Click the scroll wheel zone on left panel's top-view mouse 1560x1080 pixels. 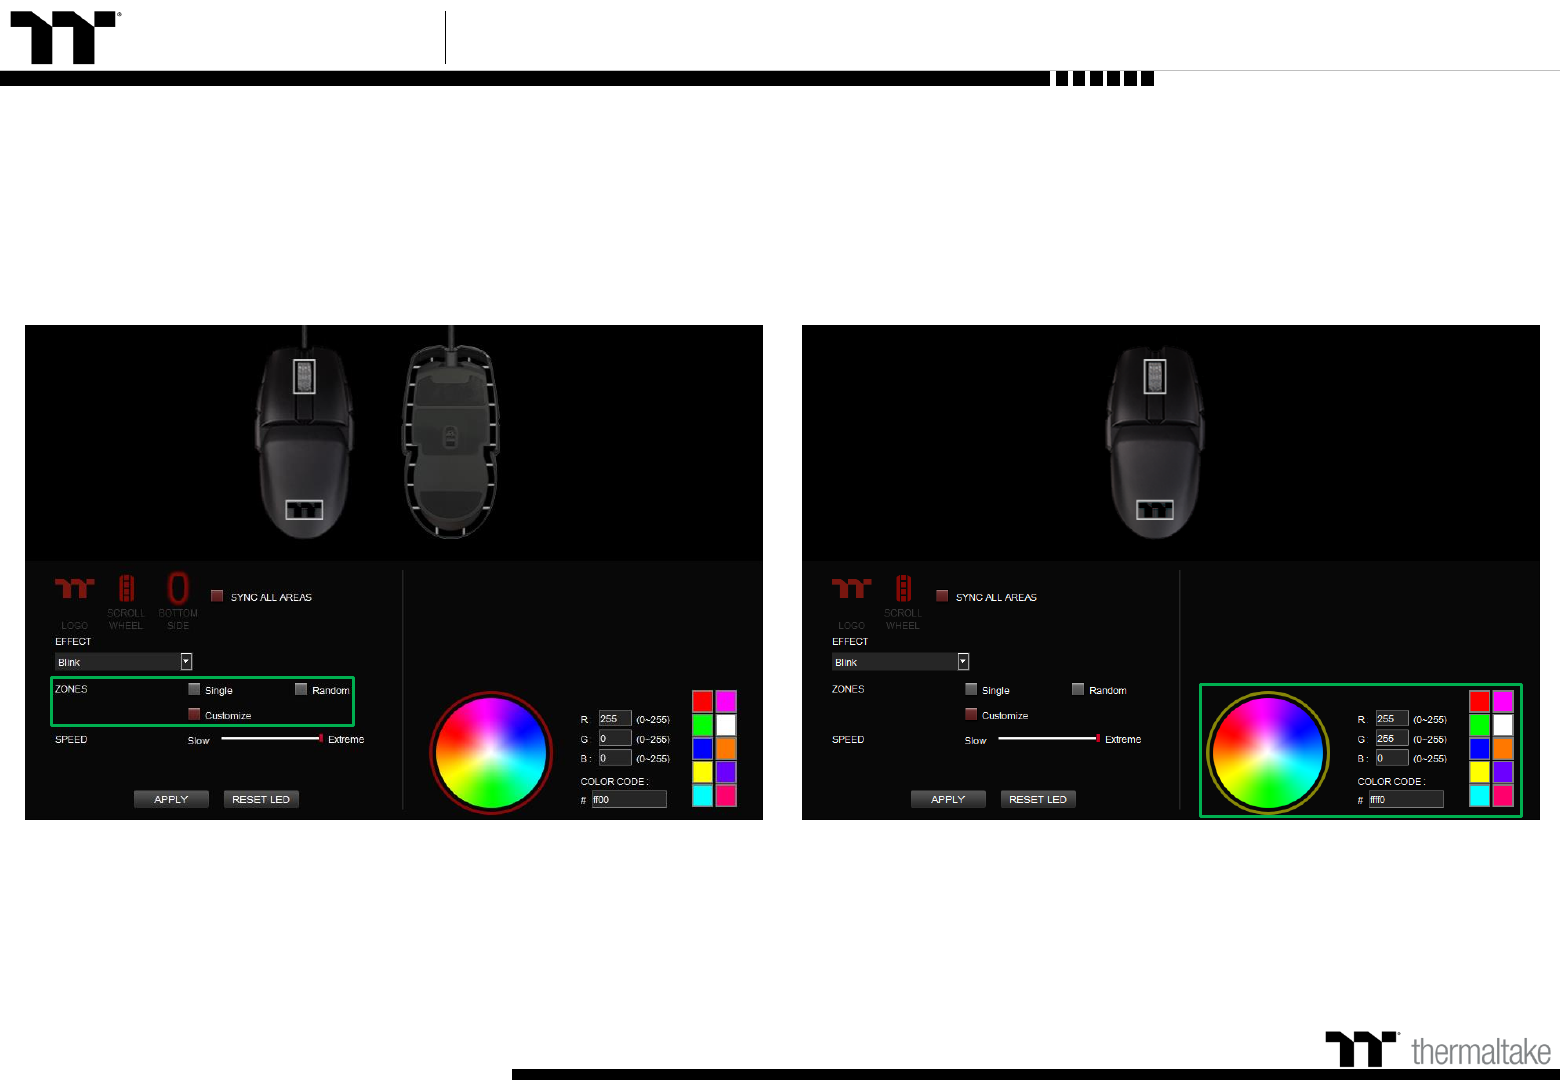[x=304, y=377]
